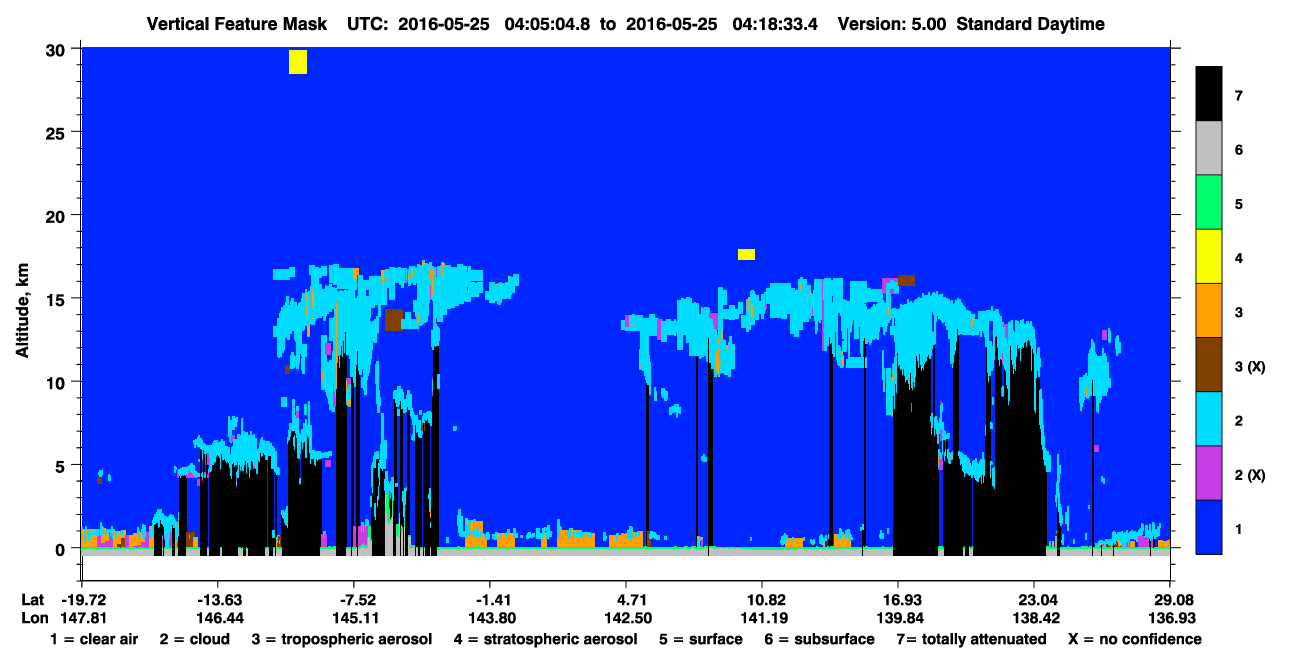Click latitude value 4.71
This screenshot has height=667, width=1300.
(x=631, y=600)
